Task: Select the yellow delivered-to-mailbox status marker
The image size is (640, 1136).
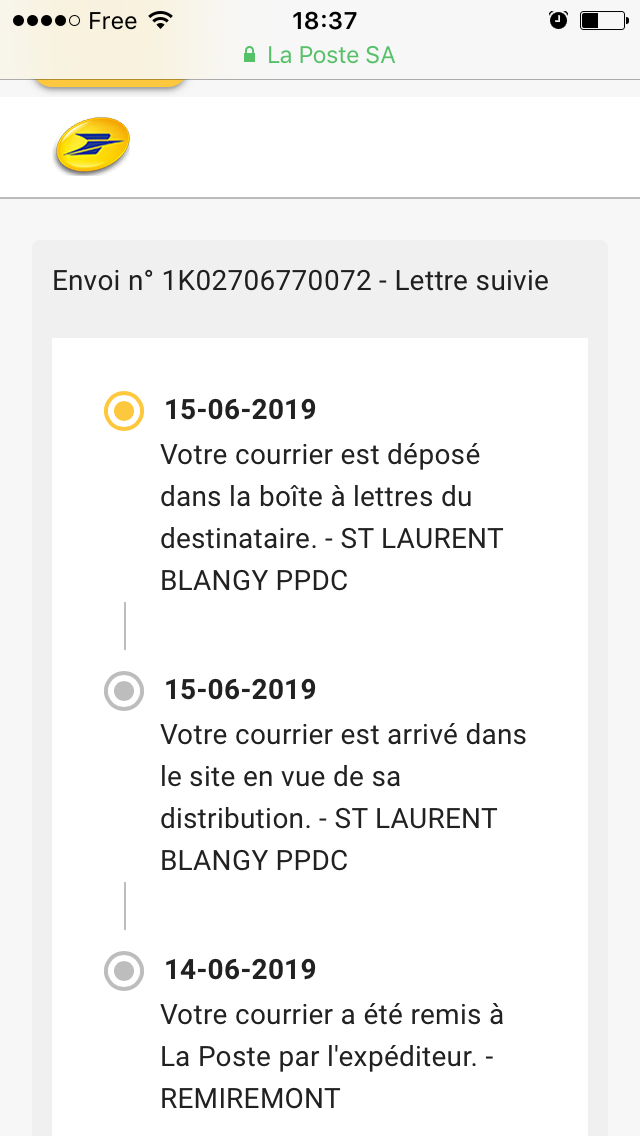Action: [124, 410]
